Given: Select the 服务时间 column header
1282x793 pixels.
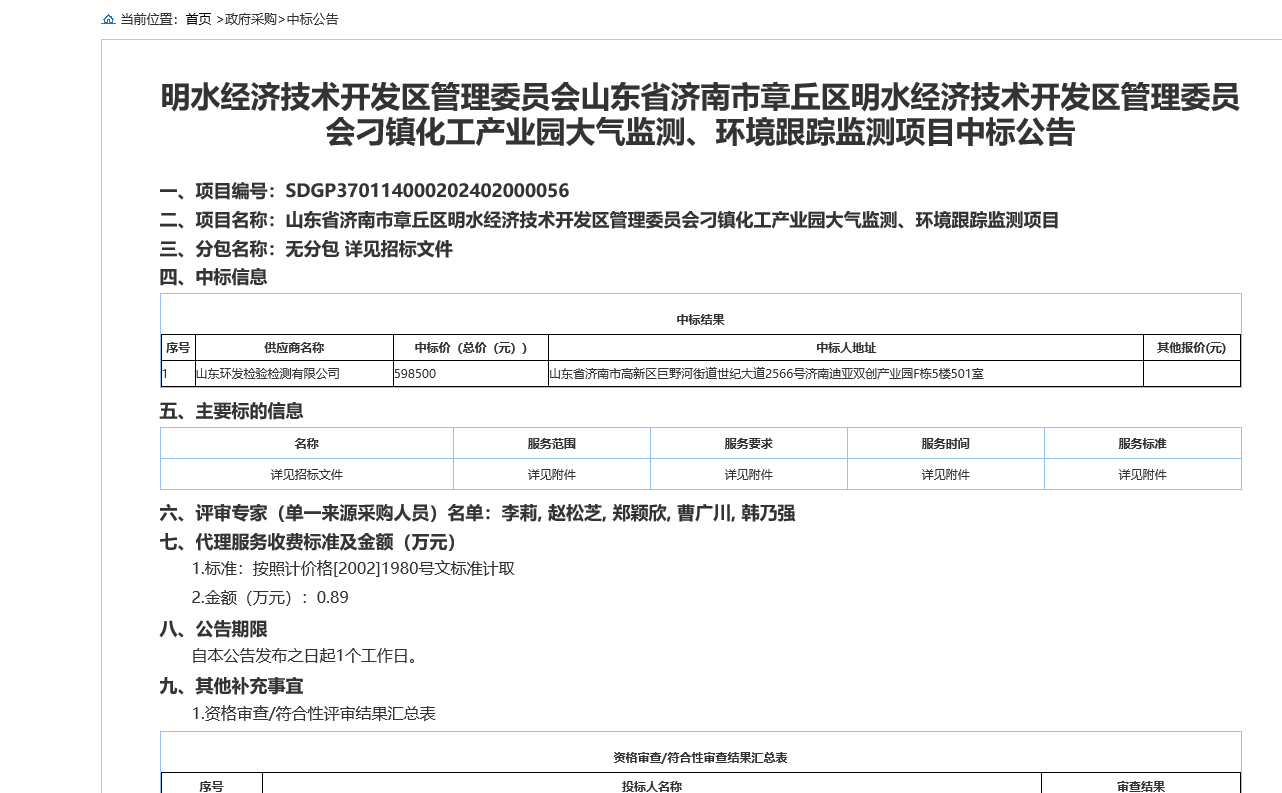Looking at the screenshot, I should (945, 444).
